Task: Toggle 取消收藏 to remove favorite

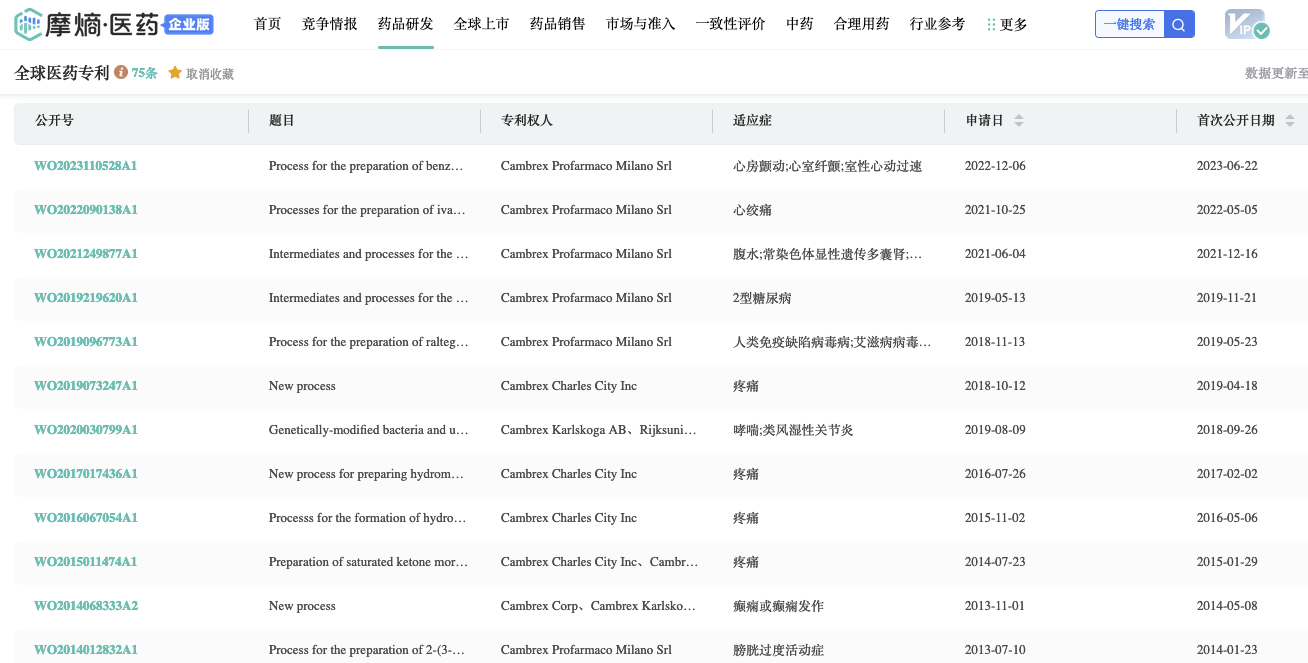Action: [x=210, y=74]
